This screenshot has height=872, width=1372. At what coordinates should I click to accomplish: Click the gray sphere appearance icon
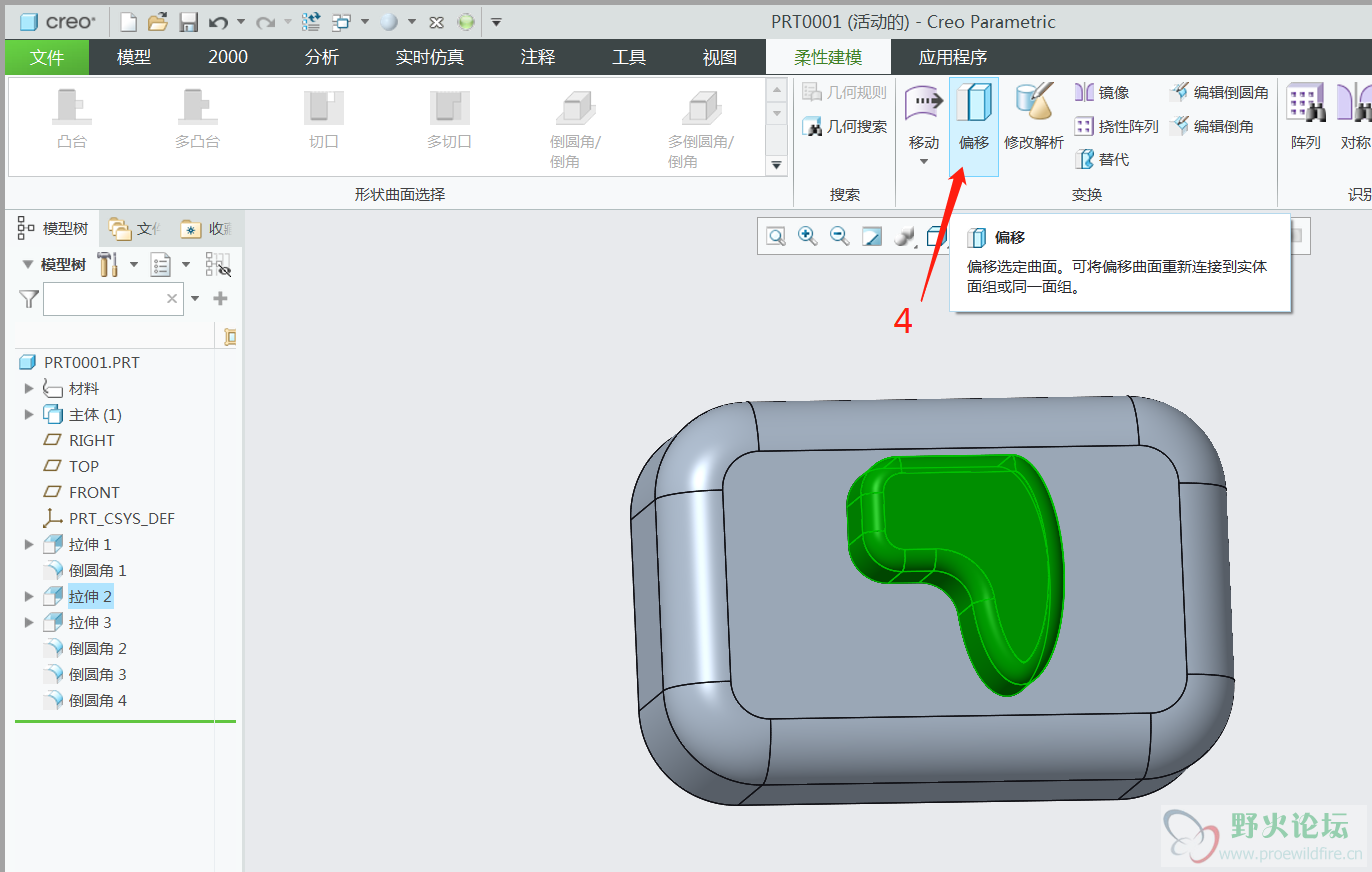click(x=389, y=21)
